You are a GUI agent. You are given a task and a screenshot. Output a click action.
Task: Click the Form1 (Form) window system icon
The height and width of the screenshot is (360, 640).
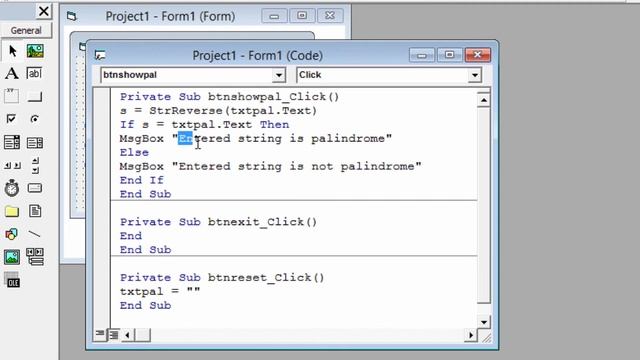pyautogui.click(x=71, y=16)
